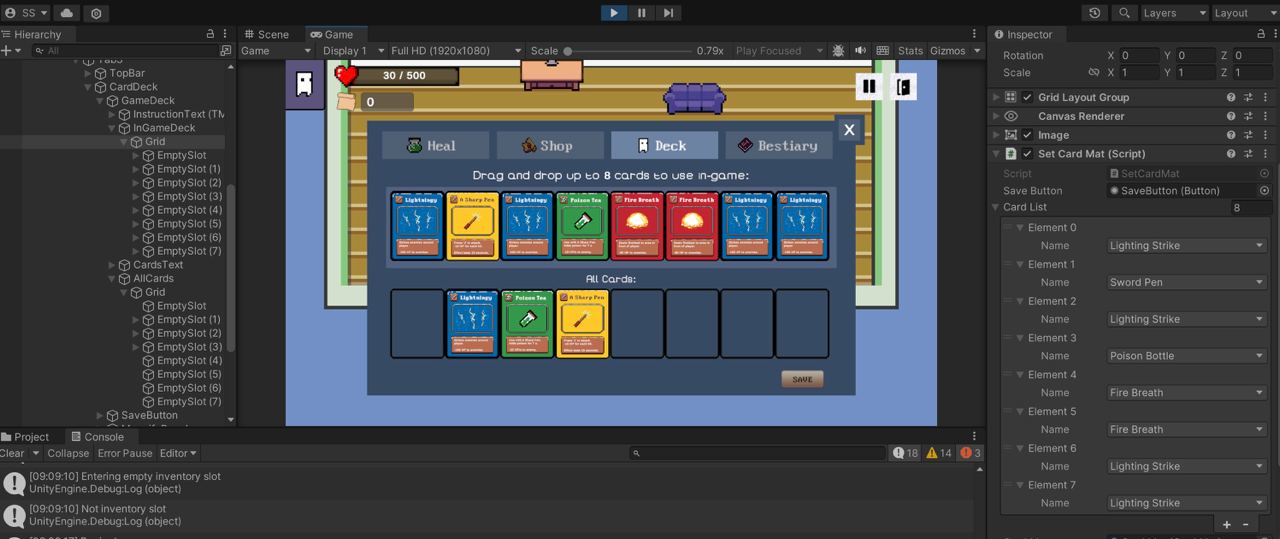Toggle Console info messages count 18
The height and width of the screenshot is (539, 1280).
pyautogui.click(x=905, y=453)
